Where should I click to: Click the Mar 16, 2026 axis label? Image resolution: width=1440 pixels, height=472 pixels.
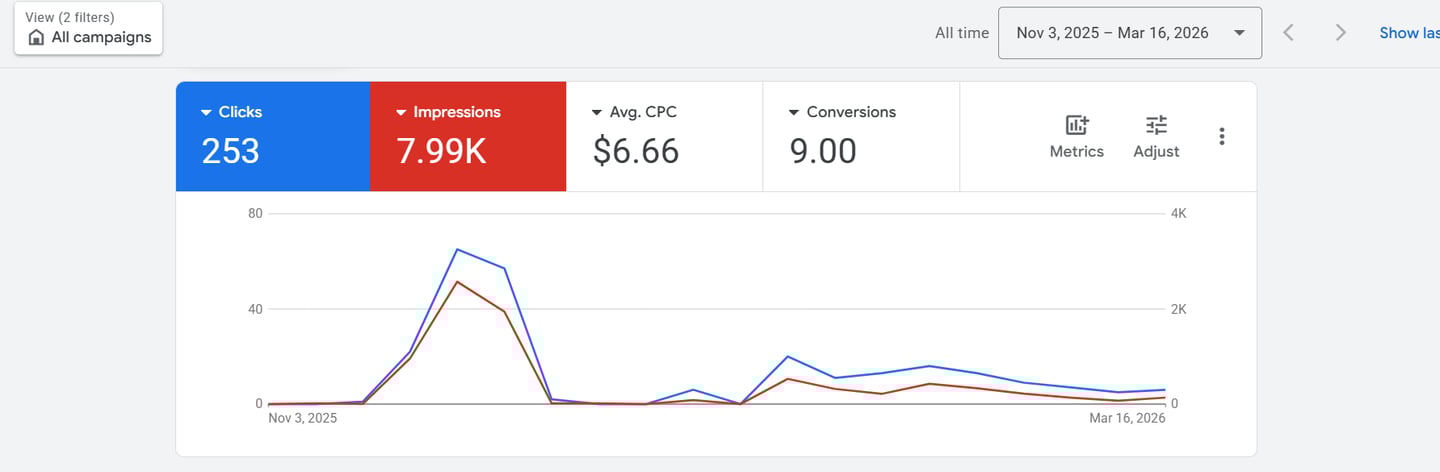(1127, 419)
